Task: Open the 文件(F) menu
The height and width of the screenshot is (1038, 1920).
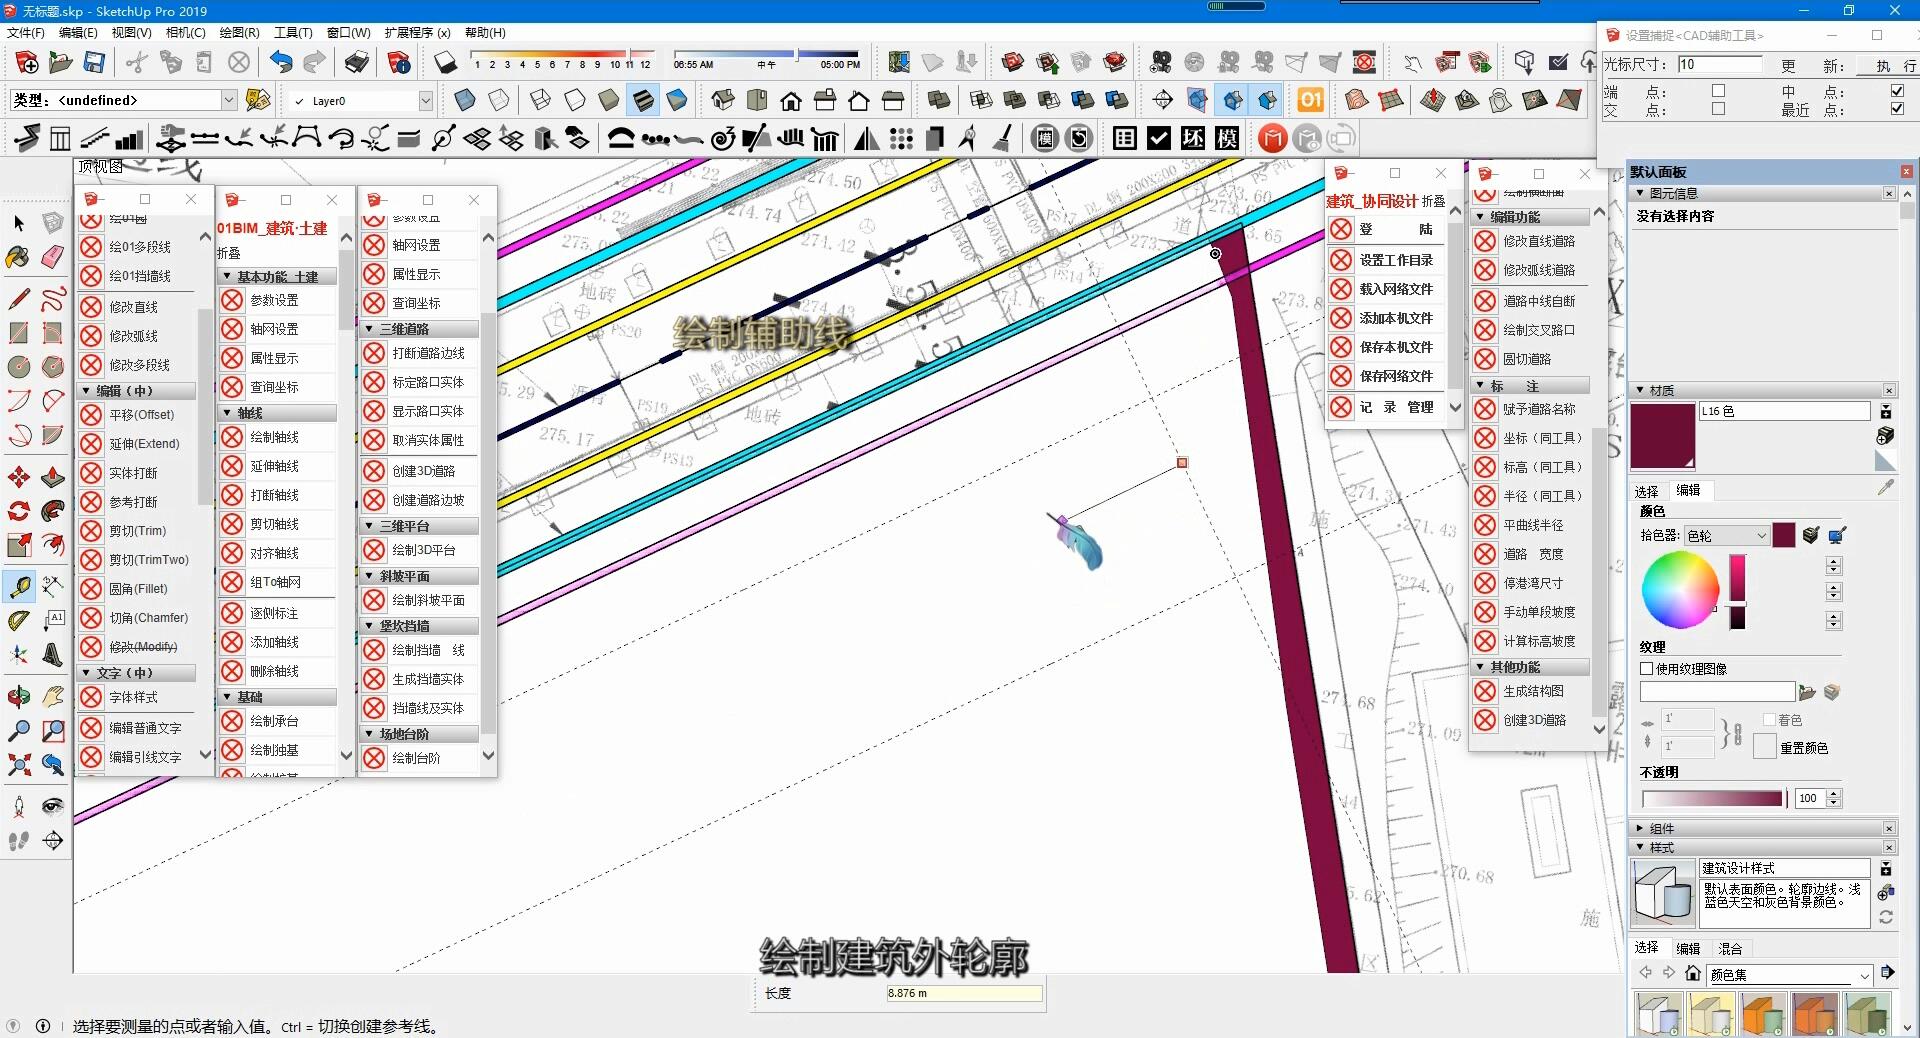Action: (26, 32)
